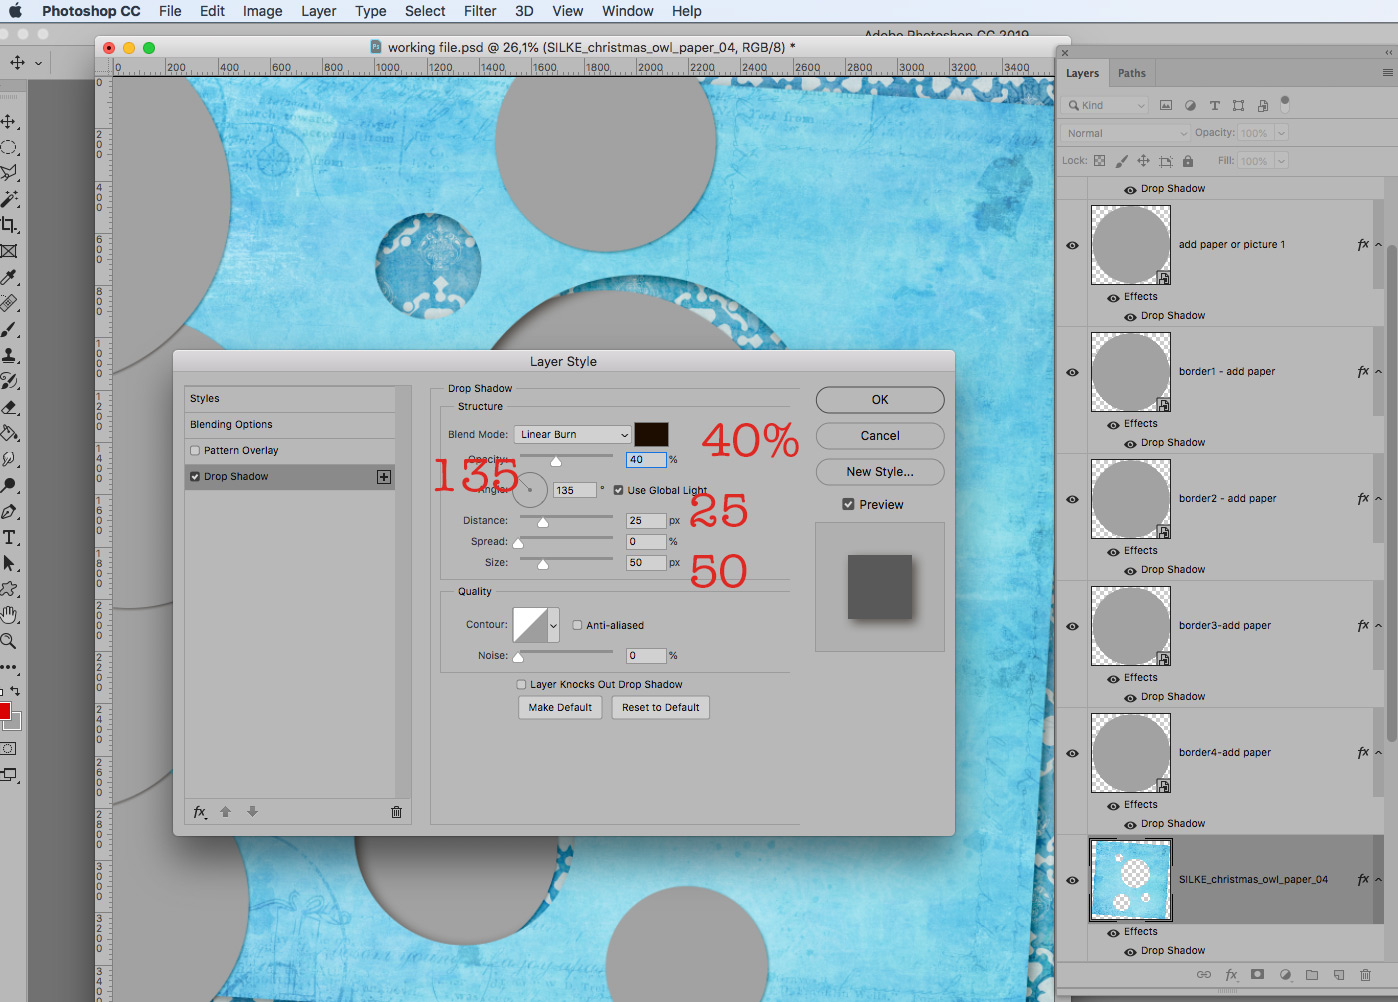Uncheck the Drop Shadow style checkbox
This screenshot has width=1398, height=1002.
click(195, 477)
